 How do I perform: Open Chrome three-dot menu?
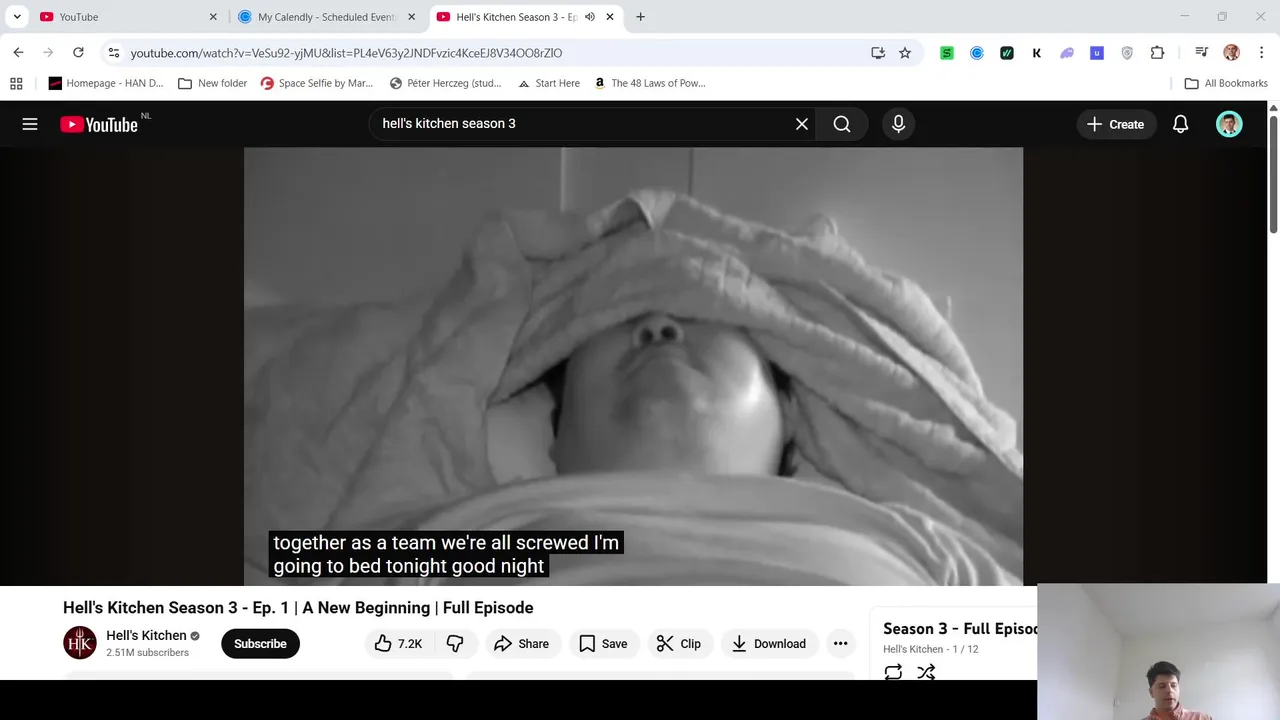point(1261,53)
